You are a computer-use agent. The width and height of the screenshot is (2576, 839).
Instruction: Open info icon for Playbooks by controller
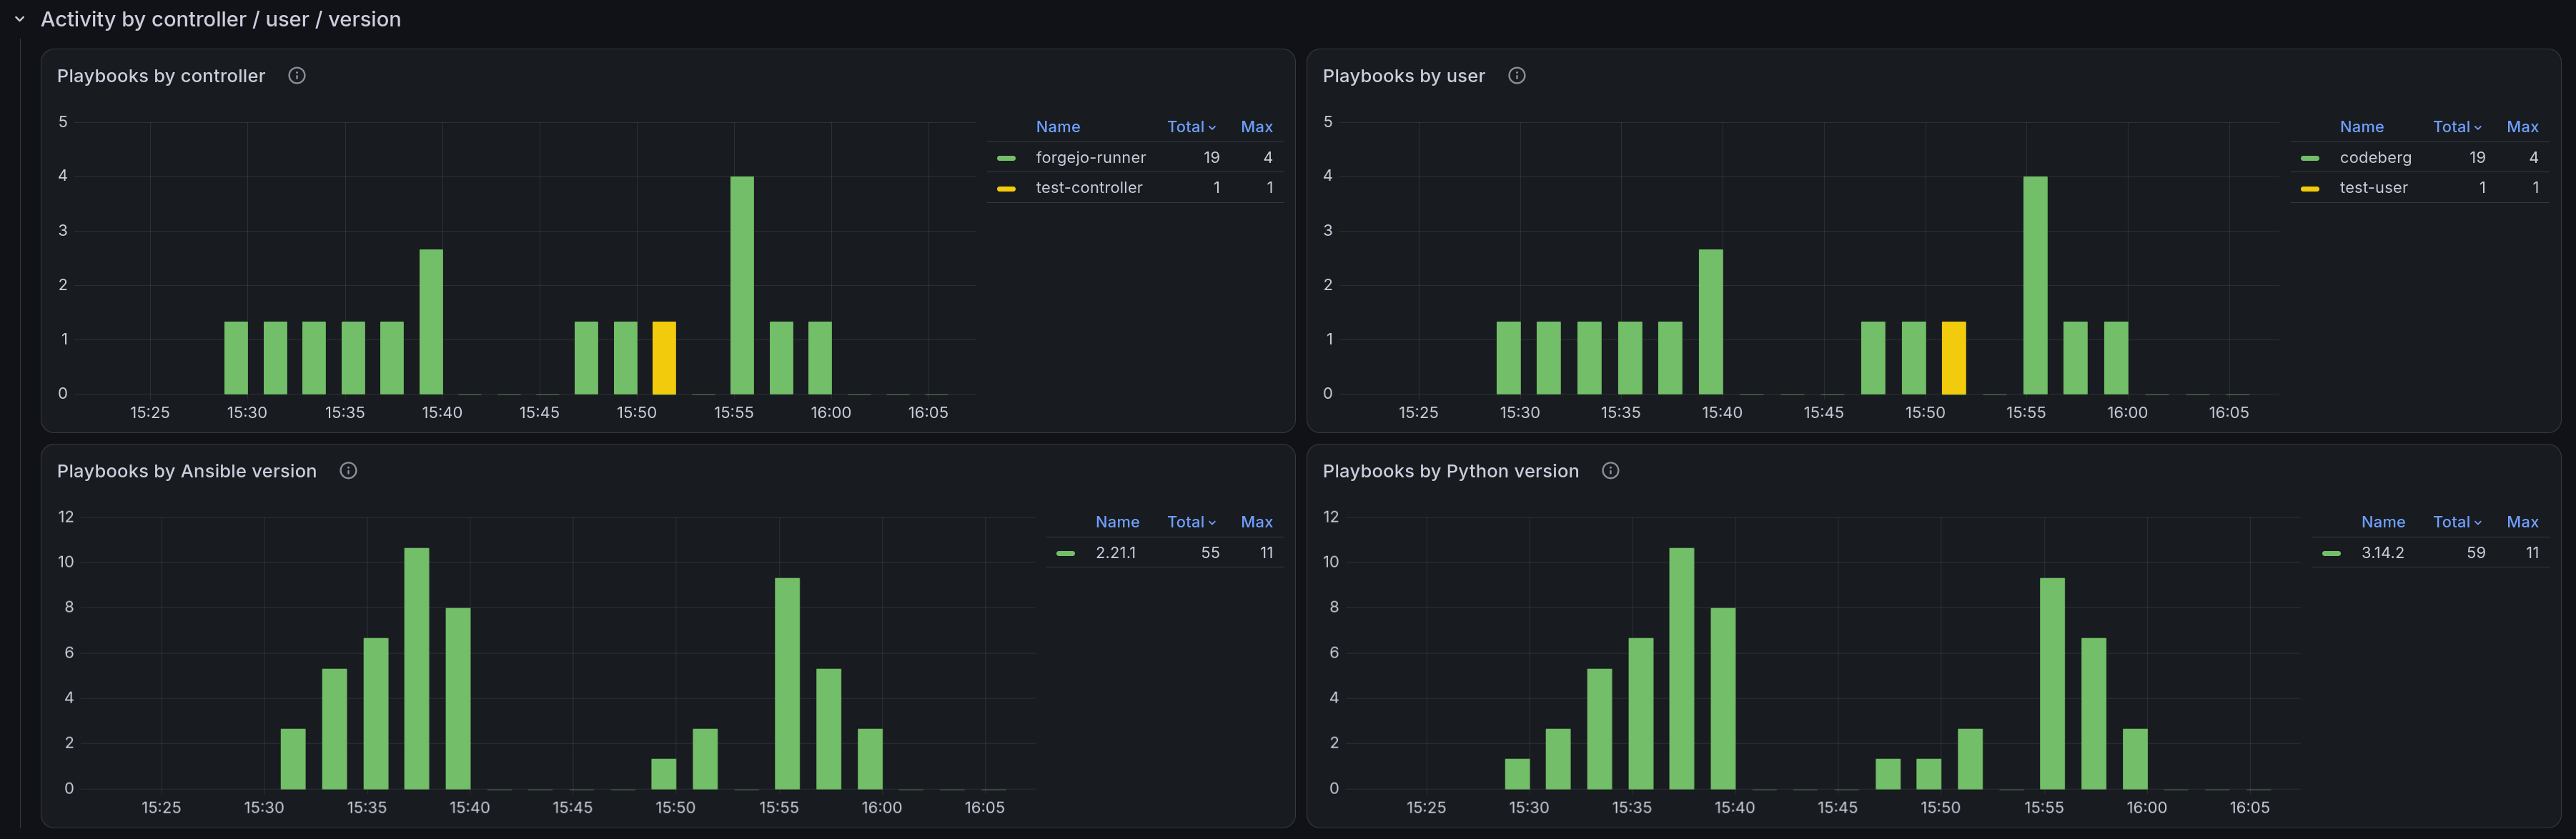pos(297,76)
